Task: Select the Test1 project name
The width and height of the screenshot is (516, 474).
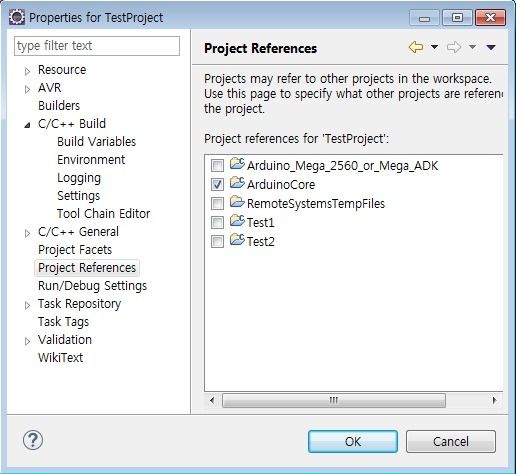Action: coord(260,222)
